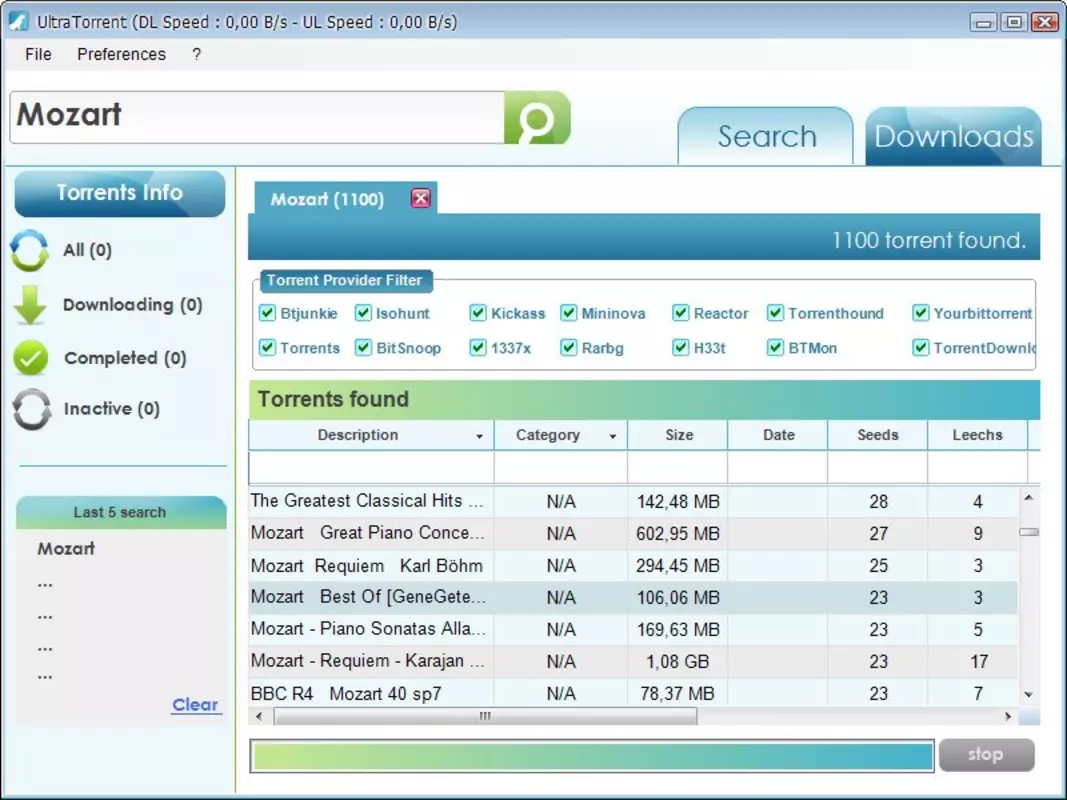This screenshot has height=800, width=1067.
Task: Expand the Description column dropdown arrow
Action: click(480, 436)
